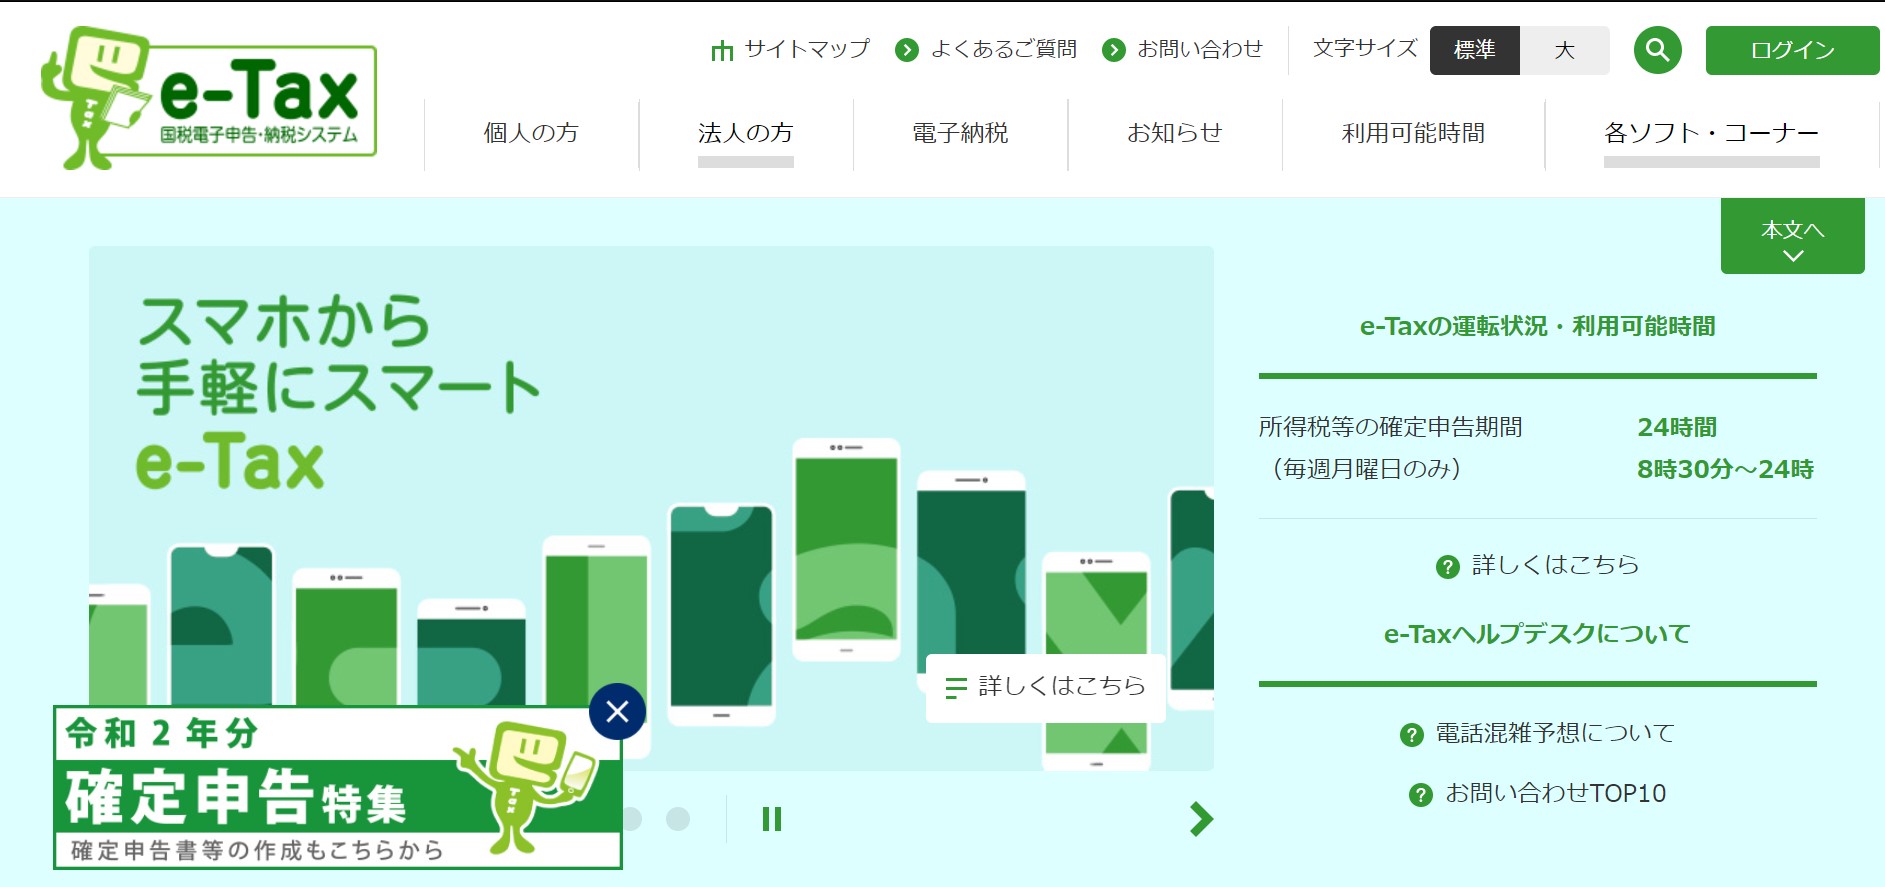Screen dimensions: 1885x887
Task: Select 大 text size
Action: pyautogui.click(x=1565, y=50)
